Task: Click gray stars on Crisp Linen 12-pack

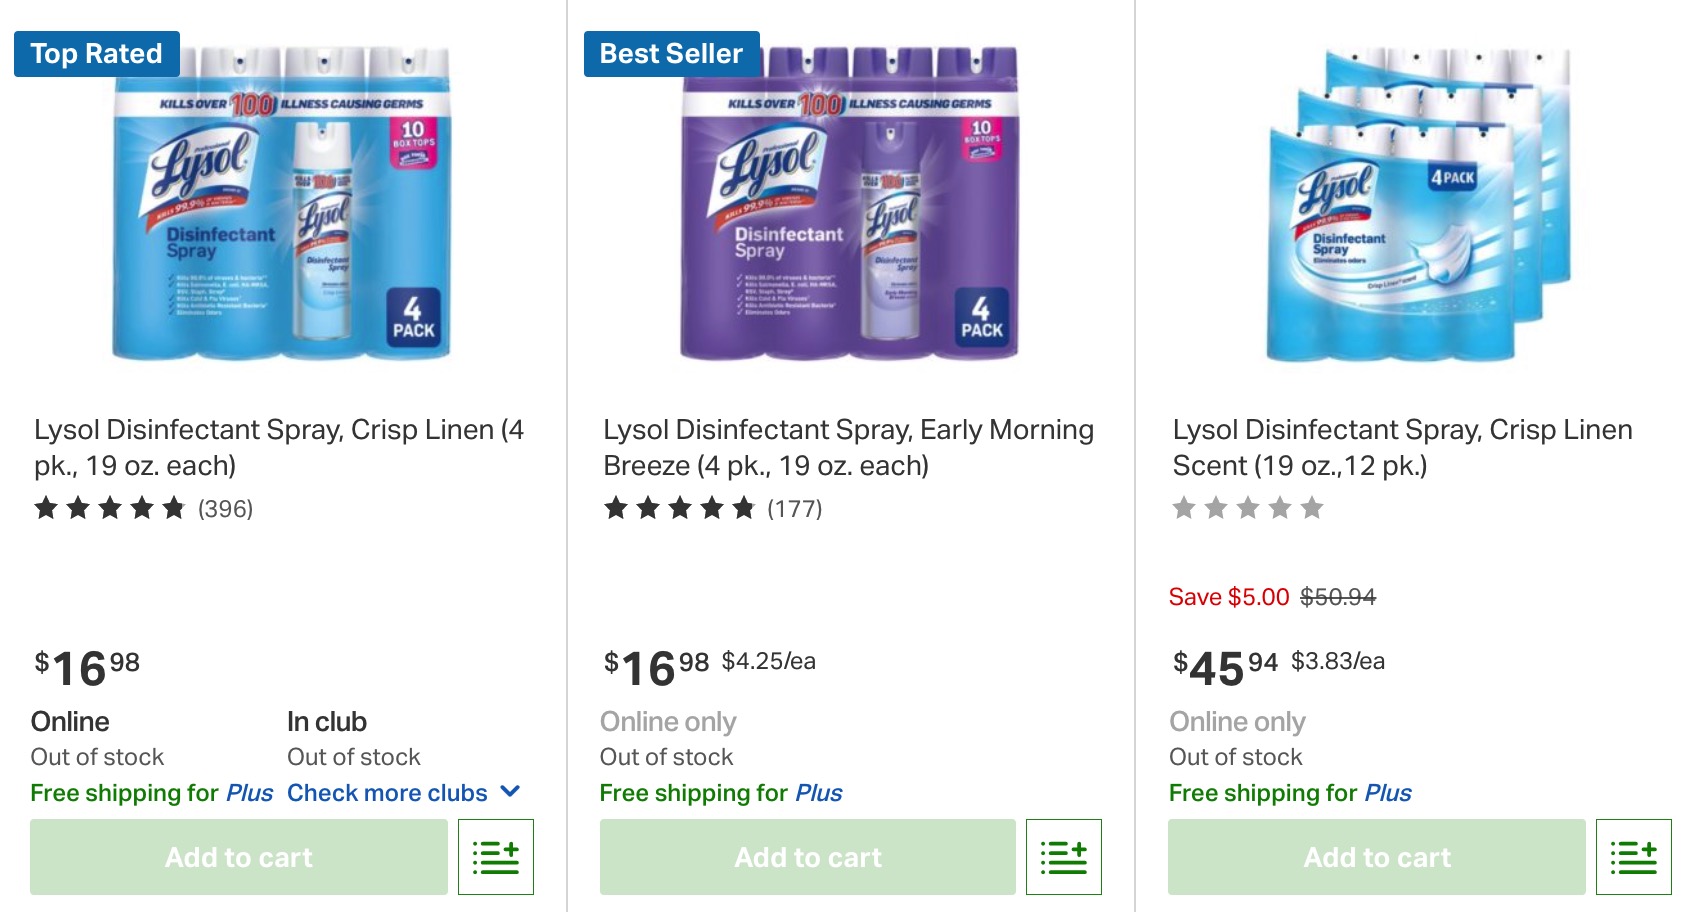Action: coord(1248,508)
